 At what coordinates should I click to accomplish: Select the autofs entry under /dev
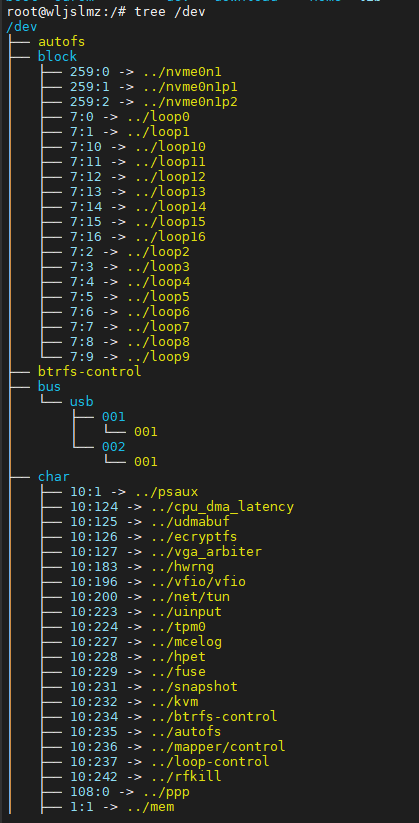pos(61,41)
